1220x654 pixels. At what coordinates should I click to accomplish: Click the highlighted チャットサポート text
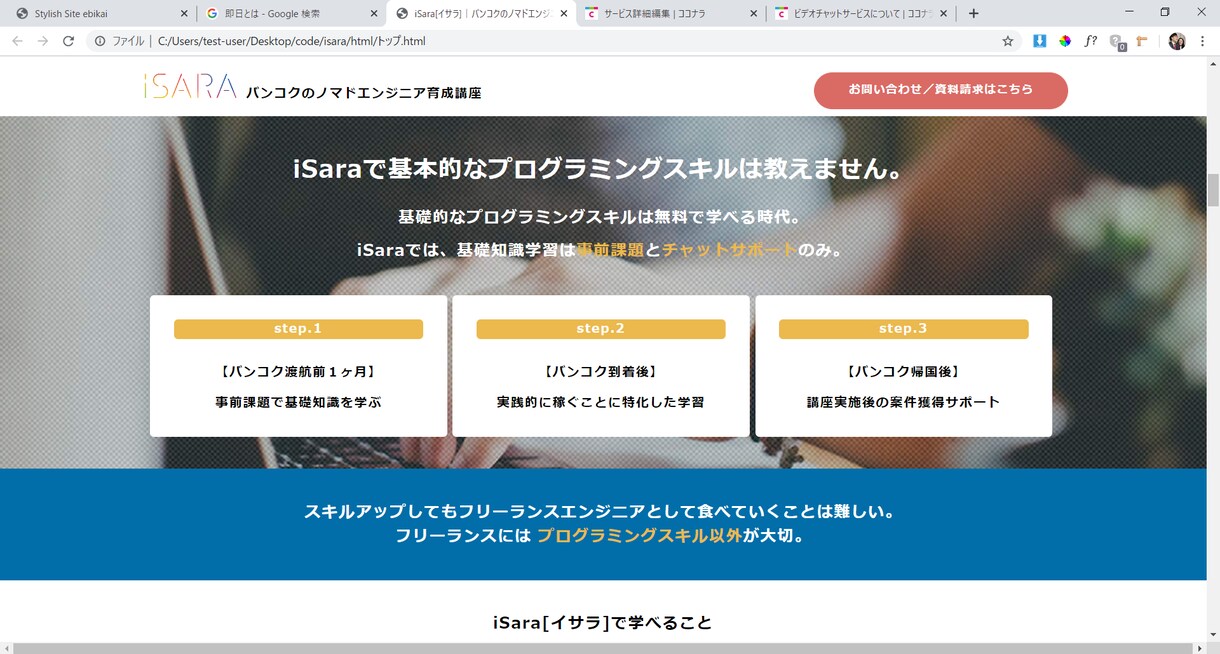[x=730, y=249]
